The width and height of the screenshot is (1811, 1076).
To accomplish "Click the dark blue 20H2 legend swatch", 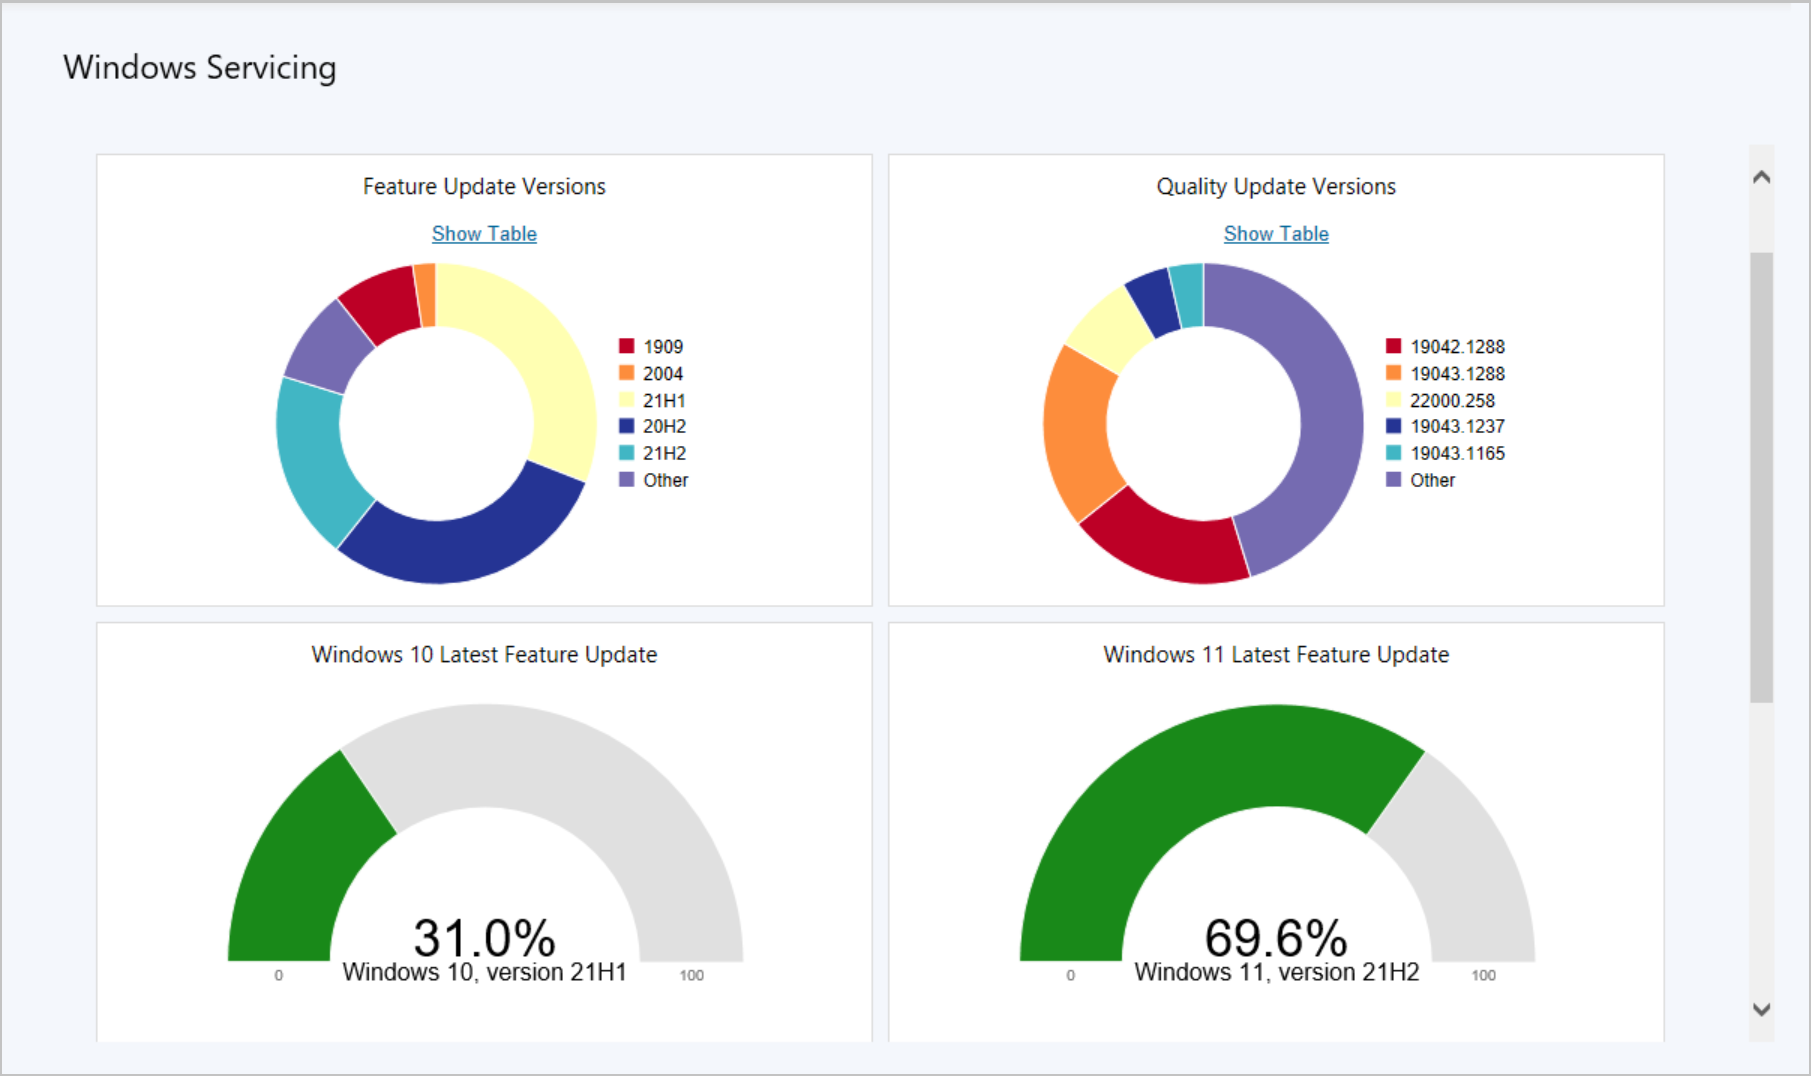I will pyautogui.click(x=627, y=426).
